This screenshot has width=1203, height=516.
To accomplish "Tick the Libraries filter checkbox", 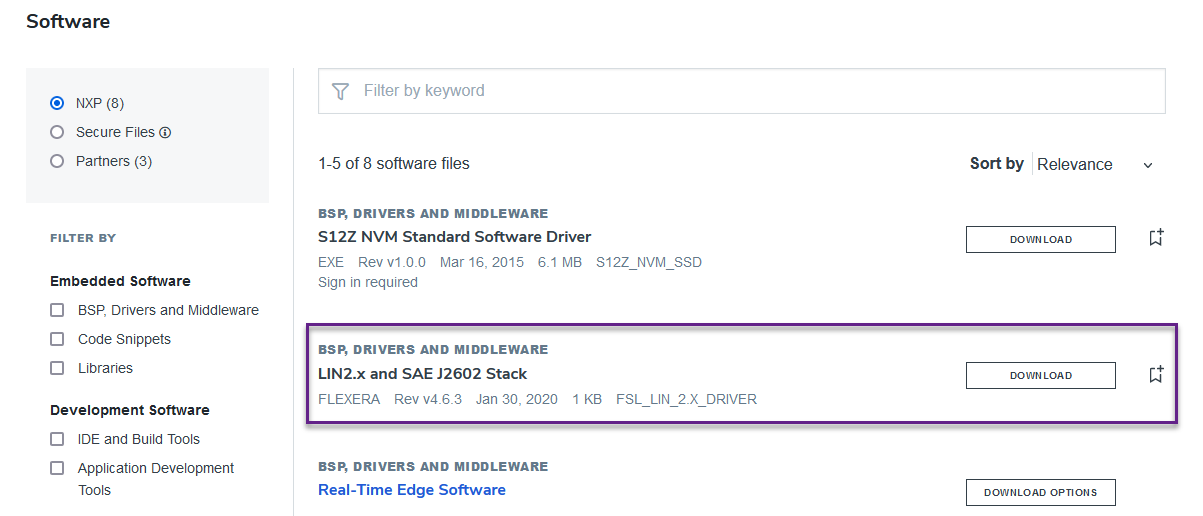I will 57,368.
